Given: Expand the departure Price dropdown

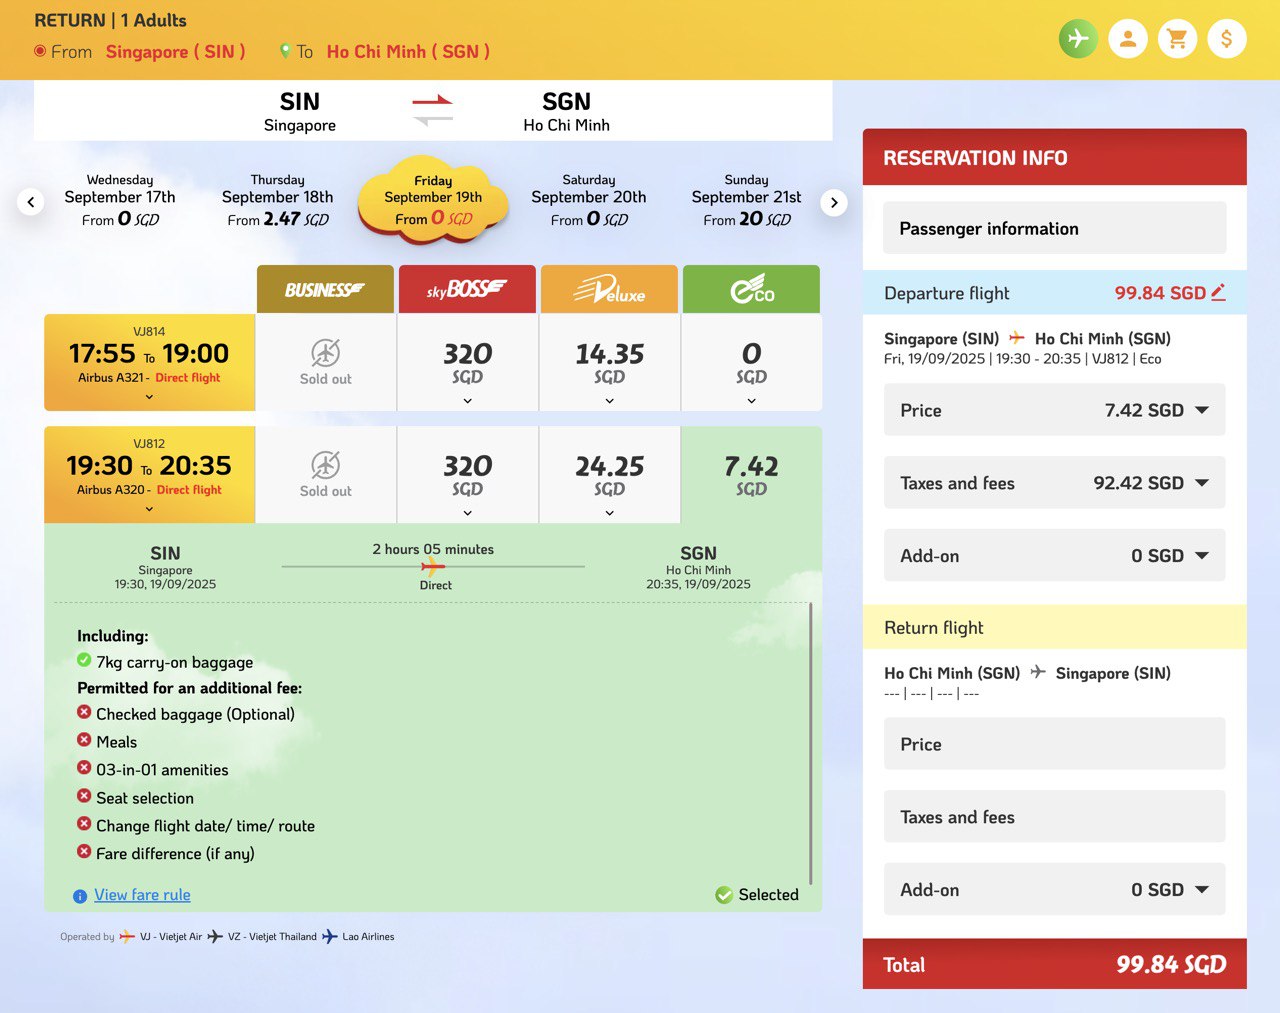Looking at the screenshot, I should [1201, 410].
